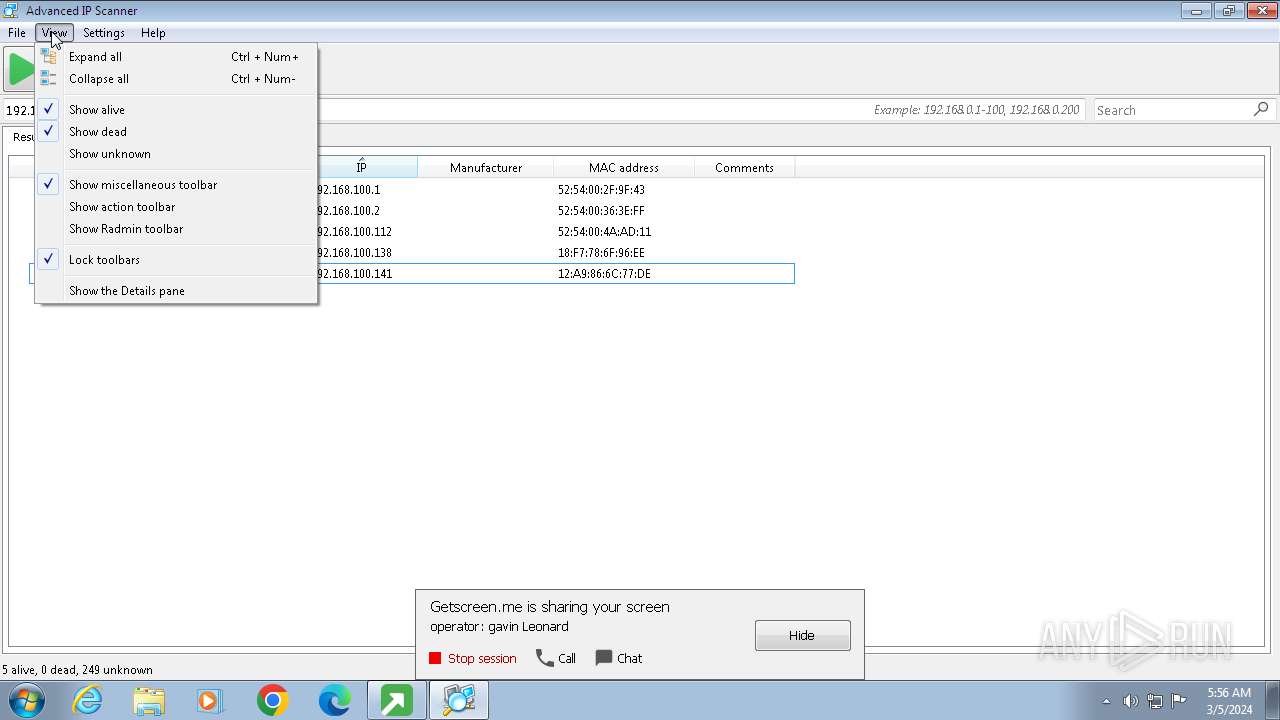Click the Collapse all tree icon
The height and width of the screenshot is (720, 1280).
click(x=48, y=79)
